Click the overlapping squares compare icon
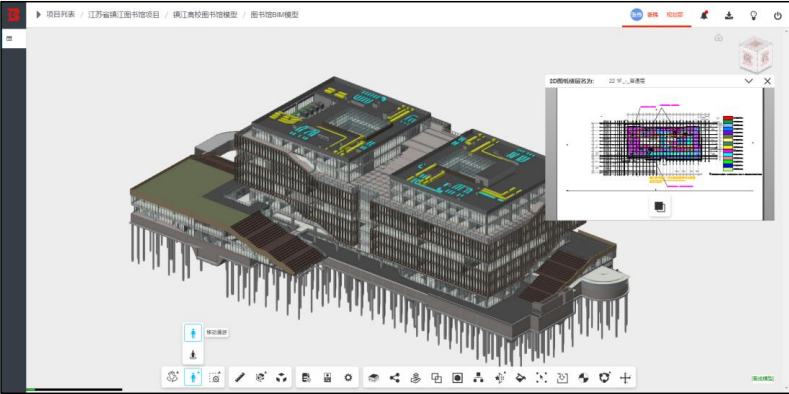 (x=436, y=377)
